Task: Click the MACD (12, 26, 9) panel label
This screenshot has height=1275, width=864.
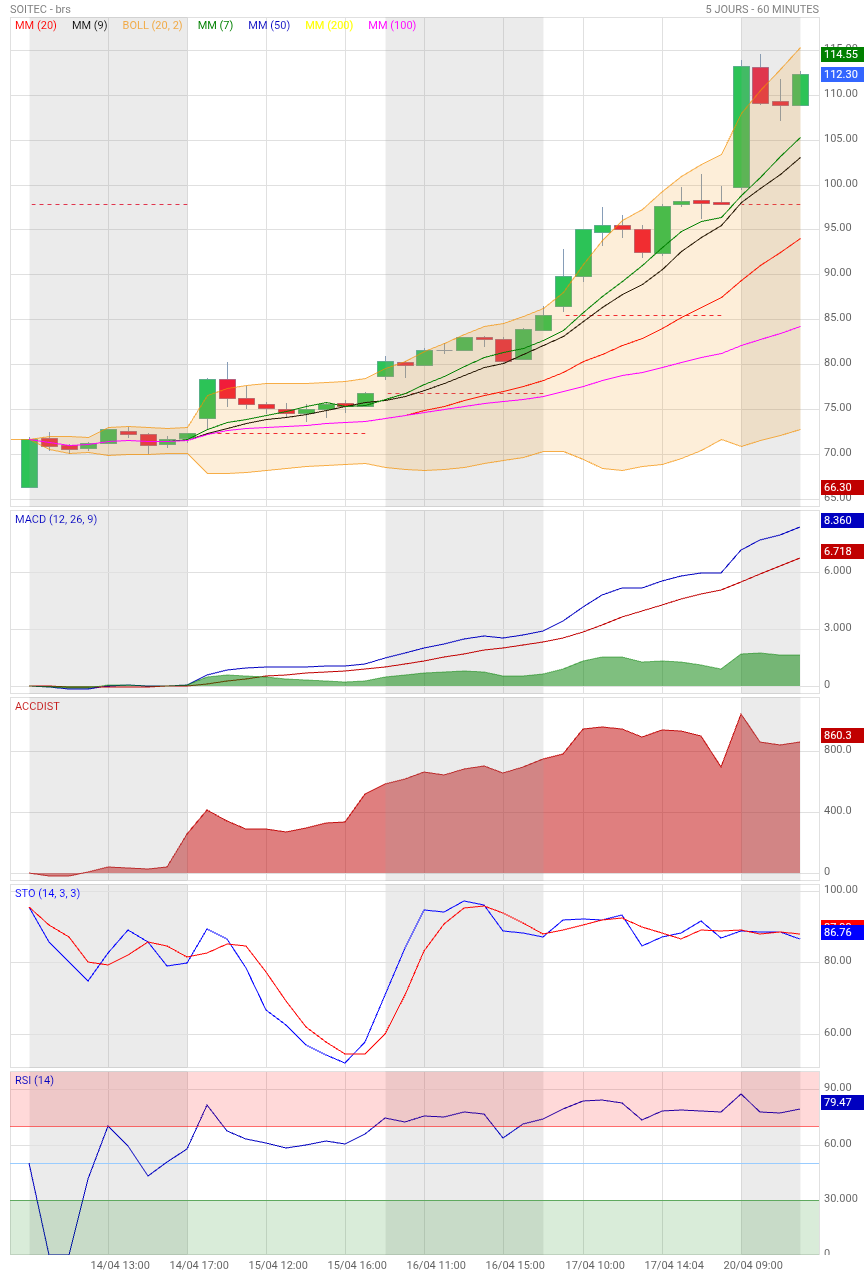Action: pos(56,519)
